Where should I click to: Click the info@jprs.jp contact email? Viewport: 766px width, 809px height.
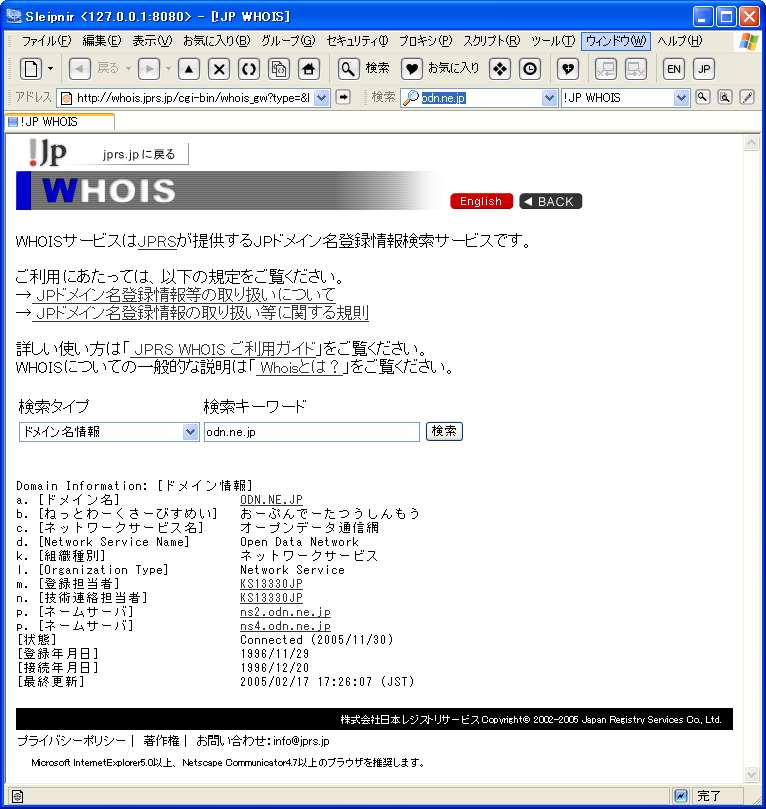[301, 741]
